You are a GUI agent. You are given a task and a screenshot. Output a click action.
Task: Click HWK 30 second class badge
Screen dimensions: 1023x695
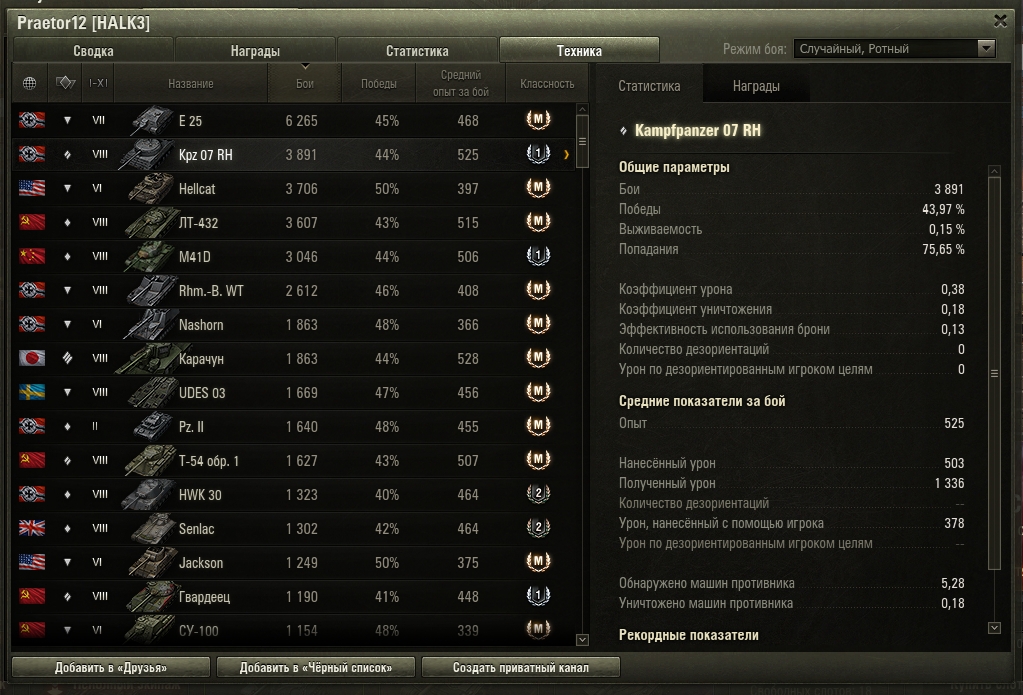click(538, 494)
